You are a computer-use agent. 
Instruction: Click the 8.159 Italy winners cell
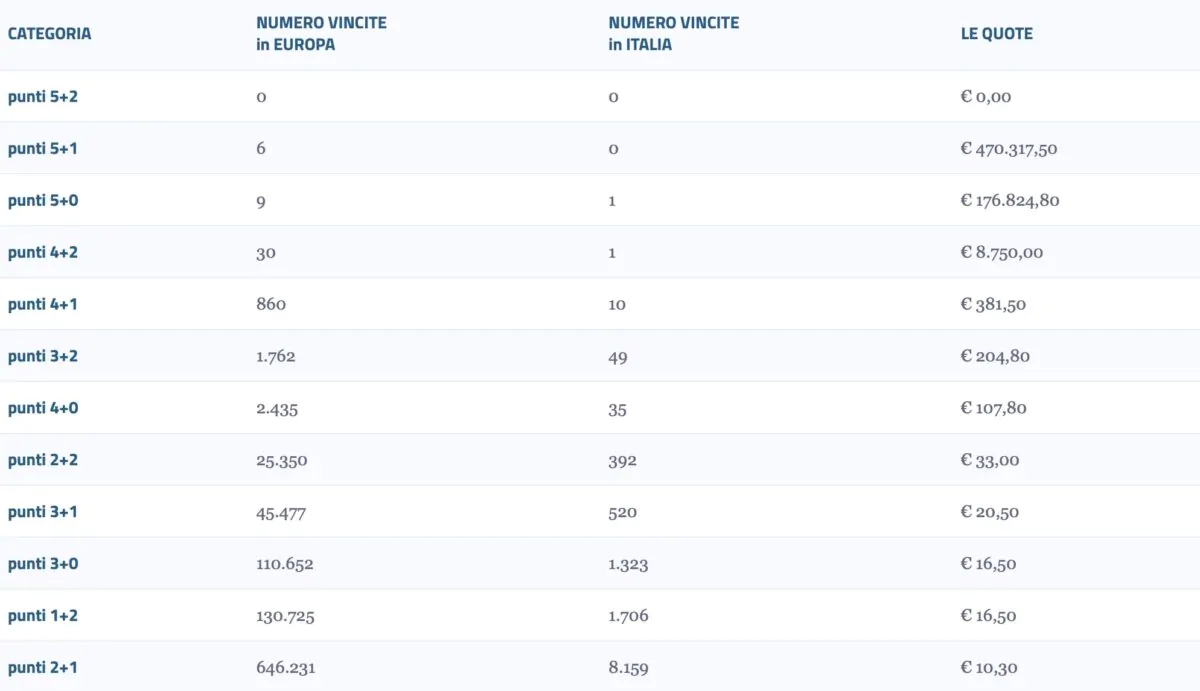click(x=627, y=667)
